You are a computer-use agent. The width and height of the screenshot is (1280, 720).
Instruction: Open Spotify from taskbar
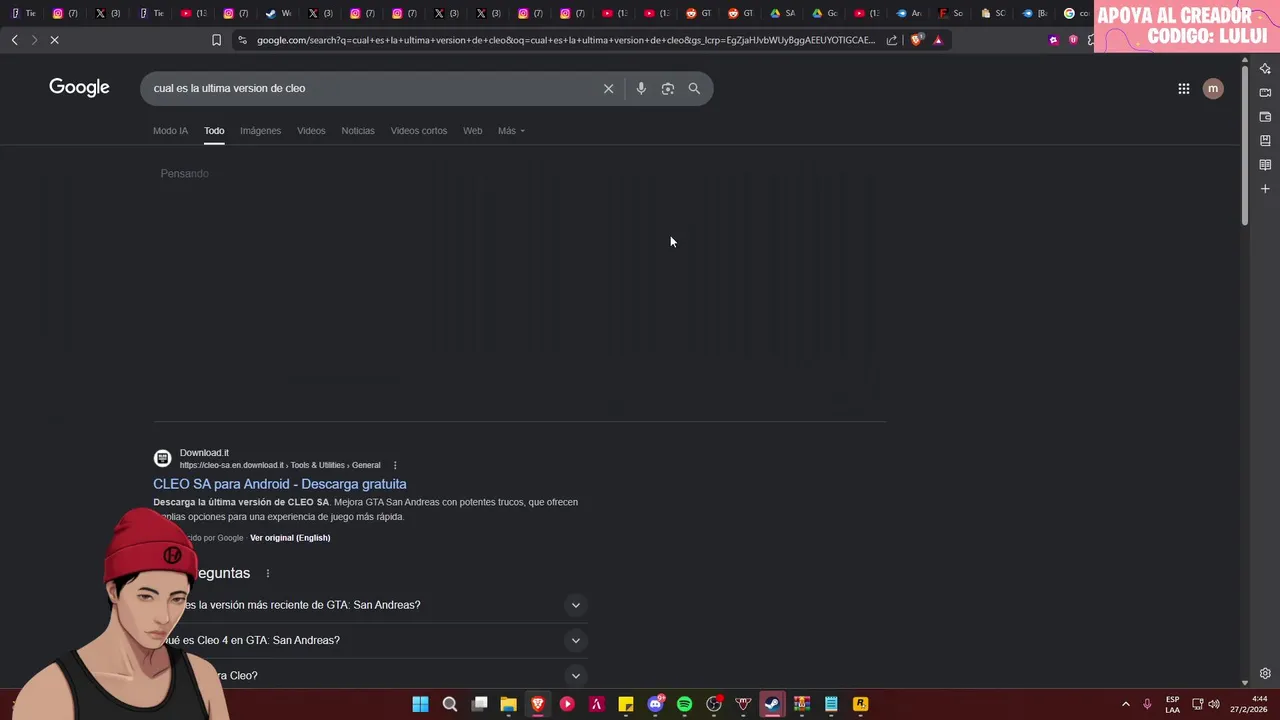tap(684, 704)
